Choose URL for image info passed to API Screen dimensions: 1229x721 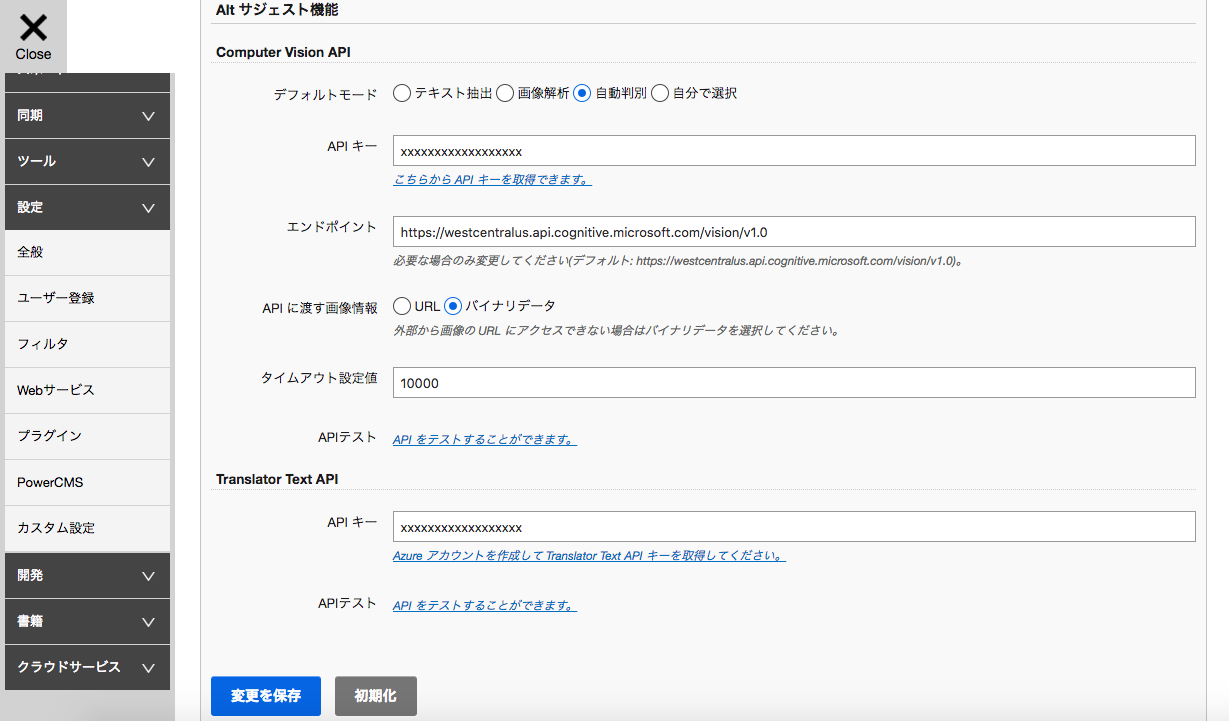[x=402, y=306]
